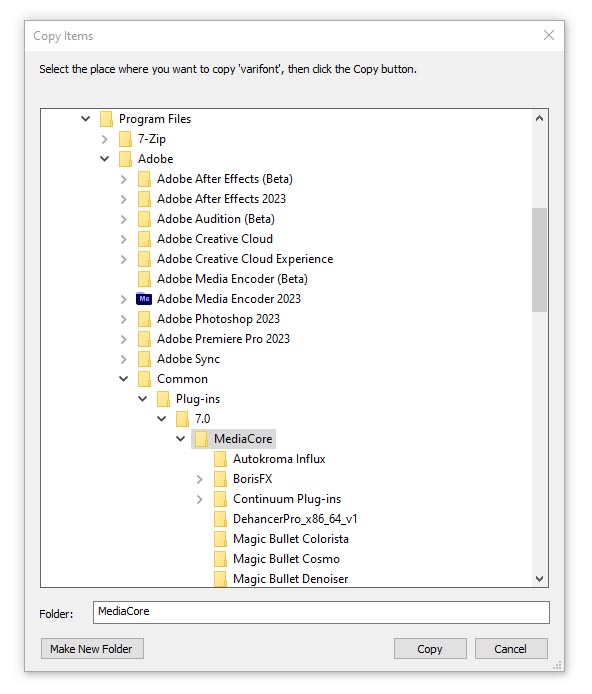This screenshot has height=694, width=592.
Task: Click the 7.0 folder icon
Action: point(182,419)
